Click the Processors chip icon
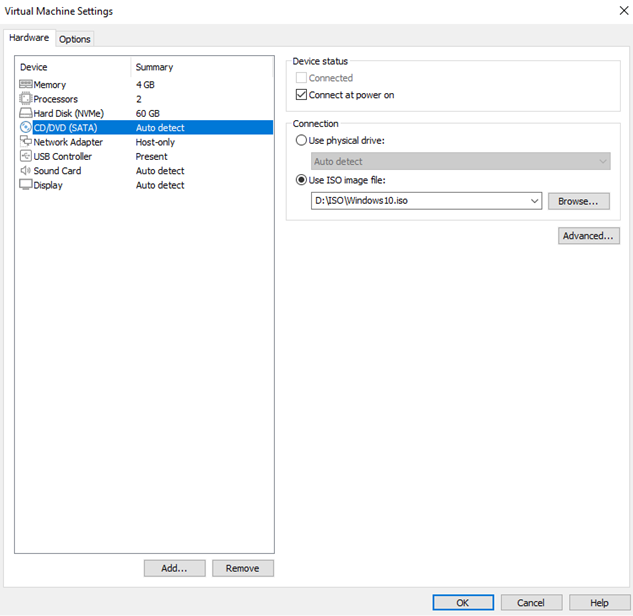The image size is (633, 616). coord(25,98)
